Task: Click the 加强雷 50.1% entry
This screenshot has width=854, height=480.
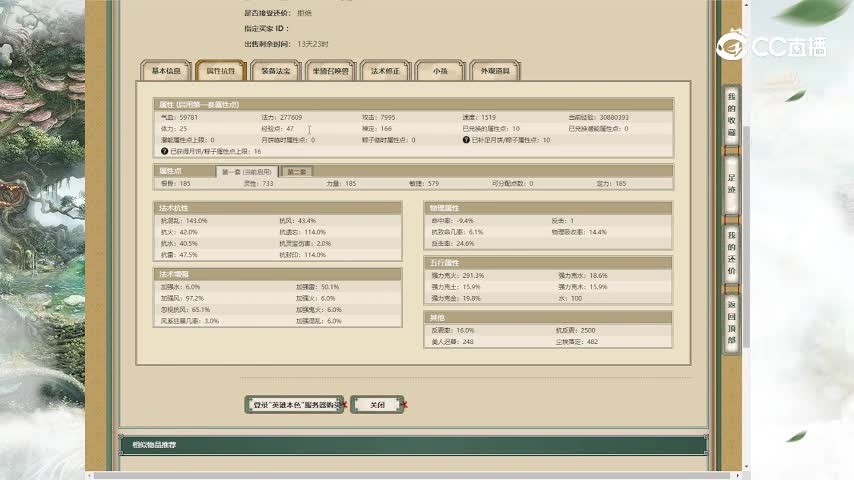Action: (x=318, y=287)
